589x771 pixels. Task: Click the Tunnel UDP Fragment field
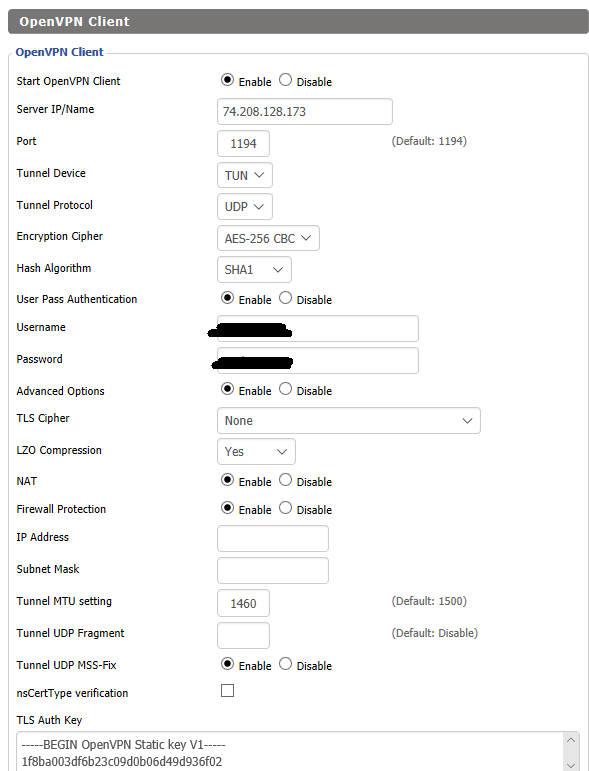click(243, 635)
